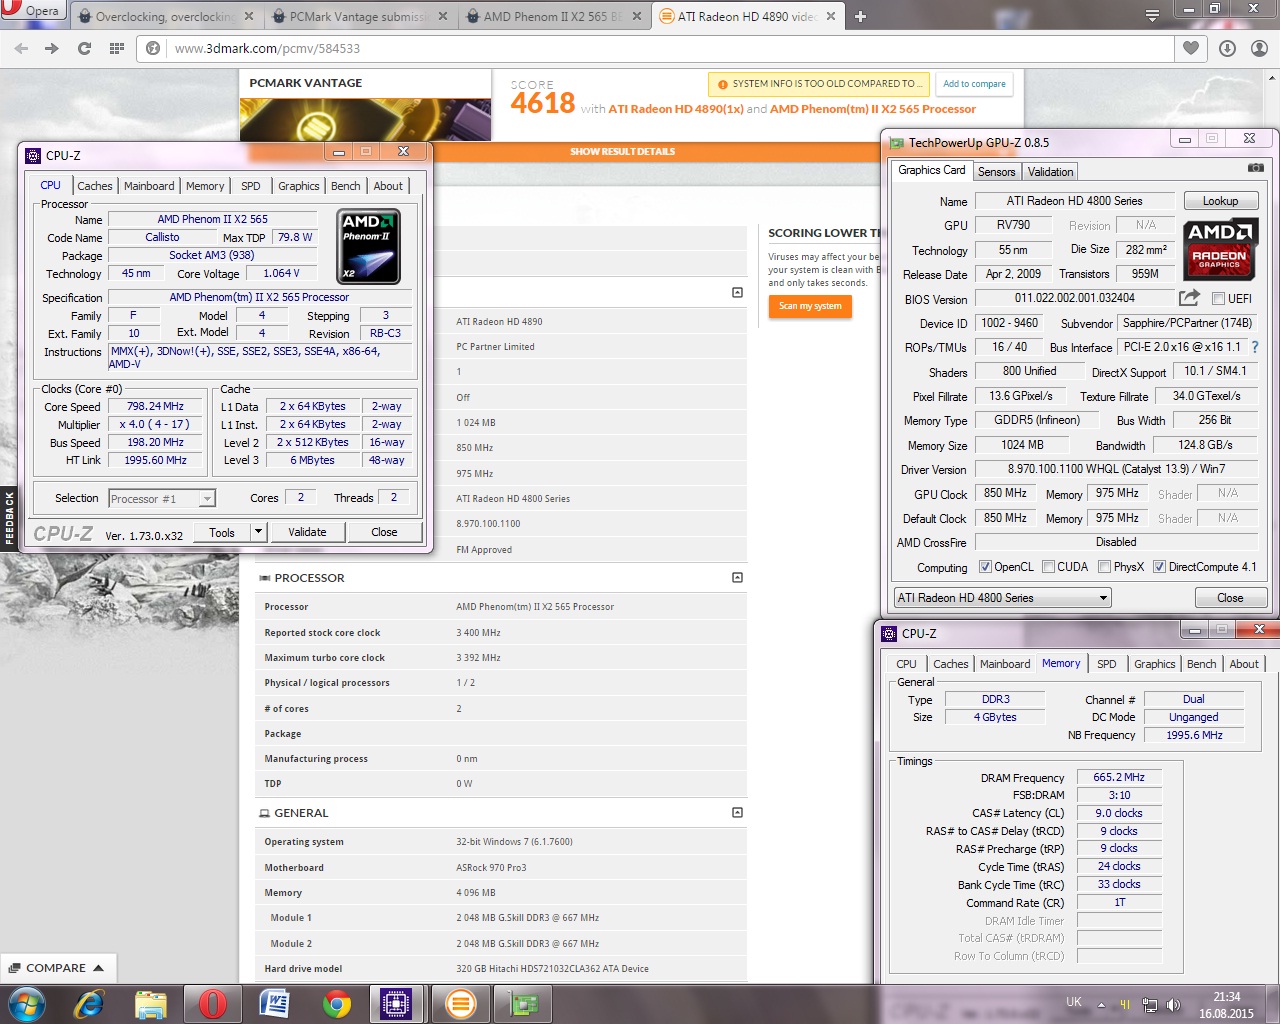This screenshot has height=1024, width=1280.
Task: Click the Opera menu button
Action: pyautogui.click(x=32, y=11)
